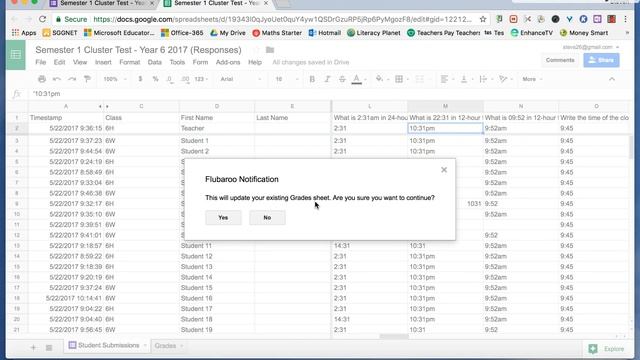The image size is (640, 360).
Task: Click the spreadsheet title text
Action: tap(138, 50)
